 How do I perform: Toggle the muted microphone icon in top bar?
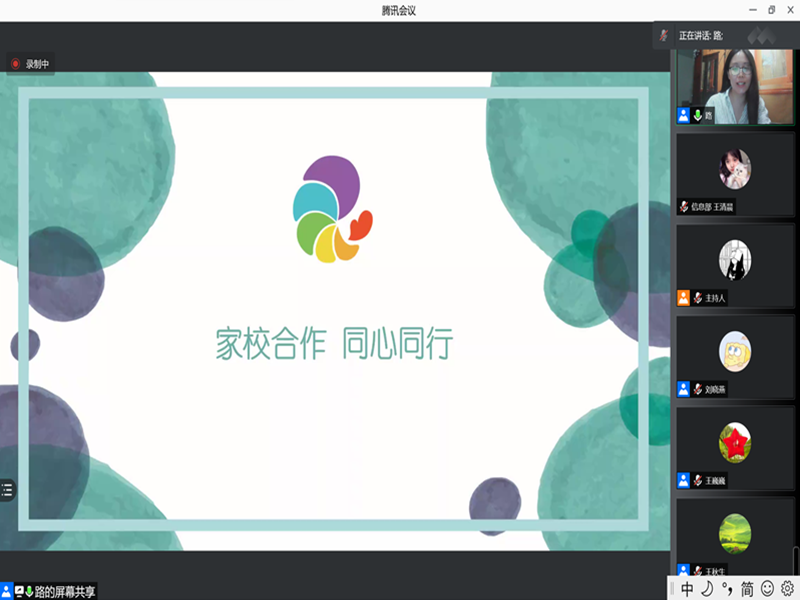(664, 35)
